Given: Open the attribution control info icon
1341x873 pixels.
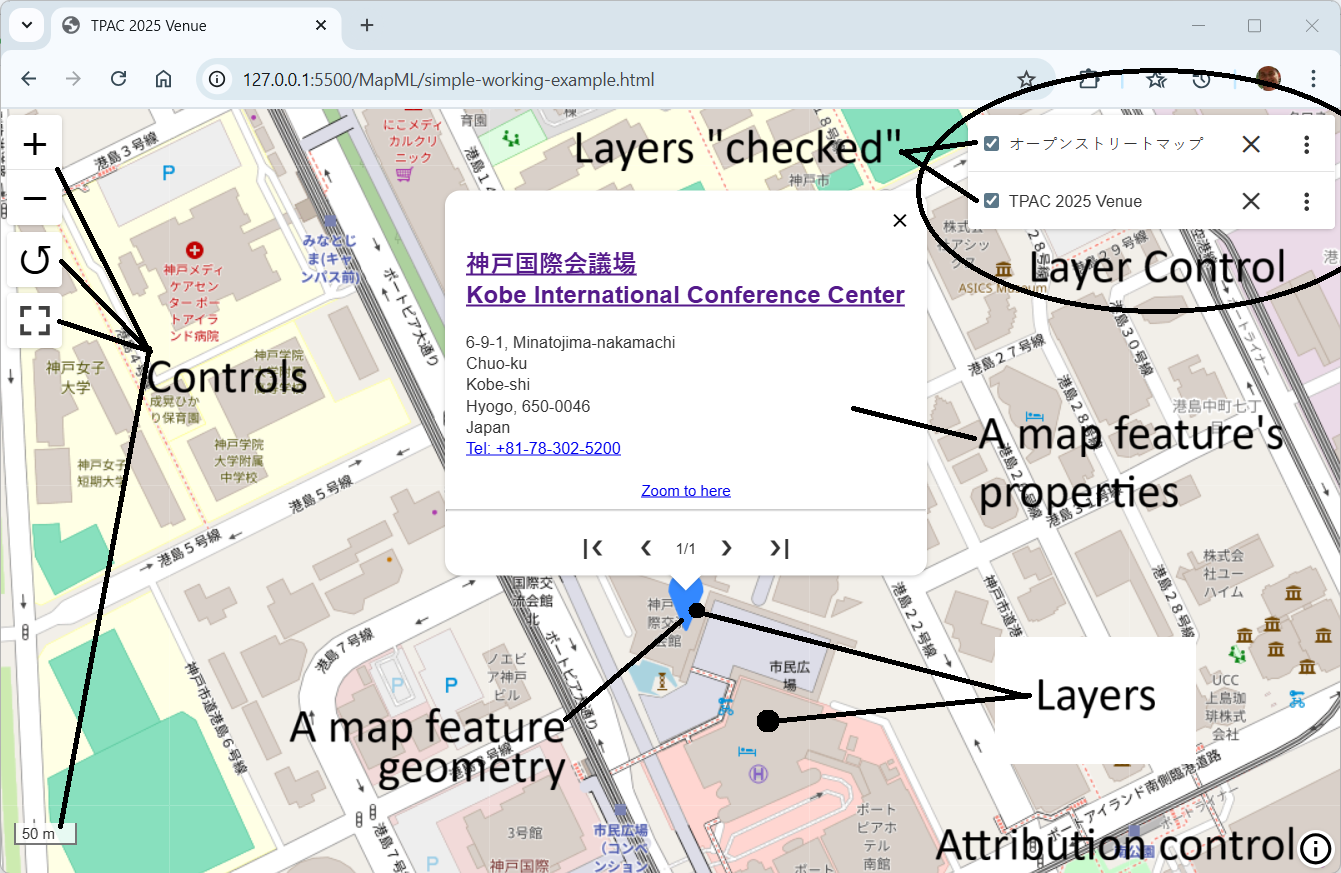Looking at the screenshot, I should [x=1315, y=848].
